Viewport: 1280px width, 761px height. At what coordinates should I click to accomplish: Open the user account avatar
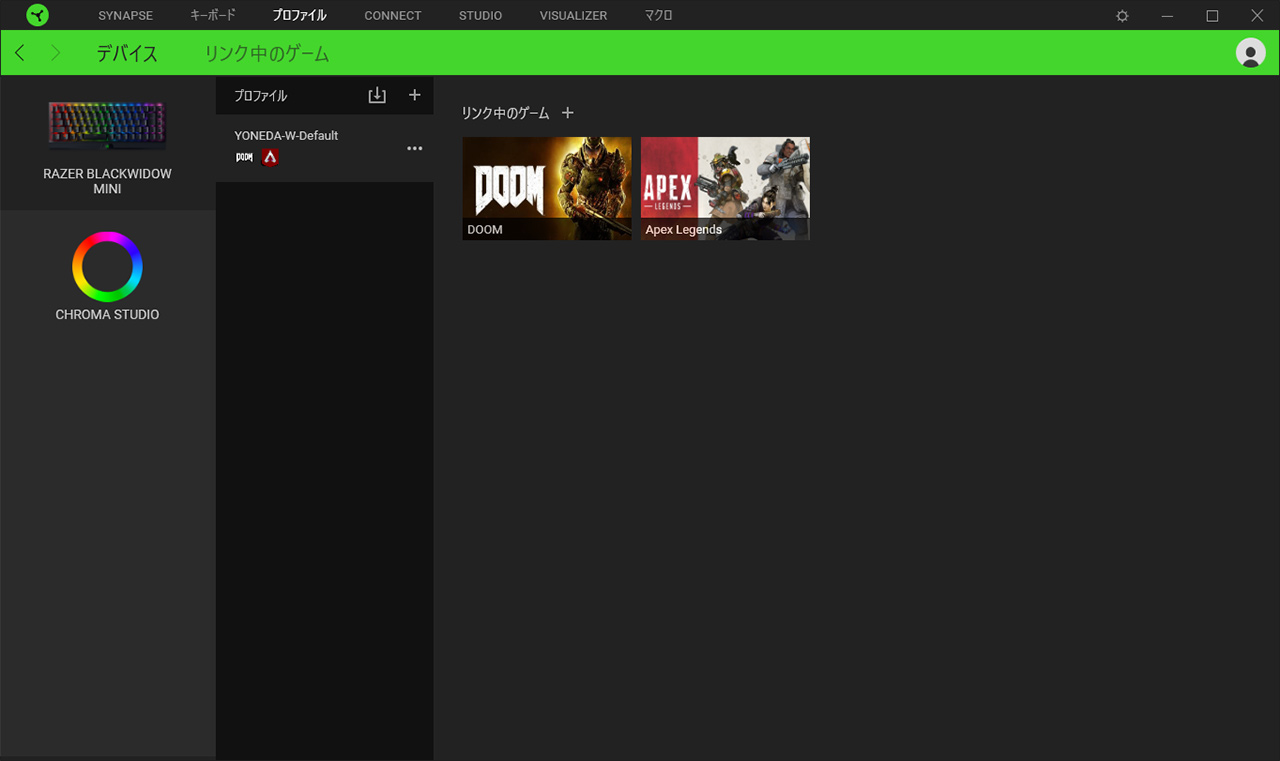(x=1251, y=53)
